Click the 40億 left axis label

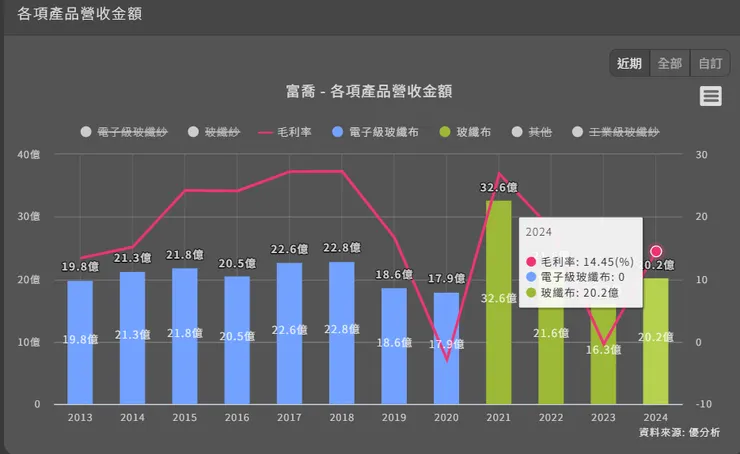click(29, 154)
